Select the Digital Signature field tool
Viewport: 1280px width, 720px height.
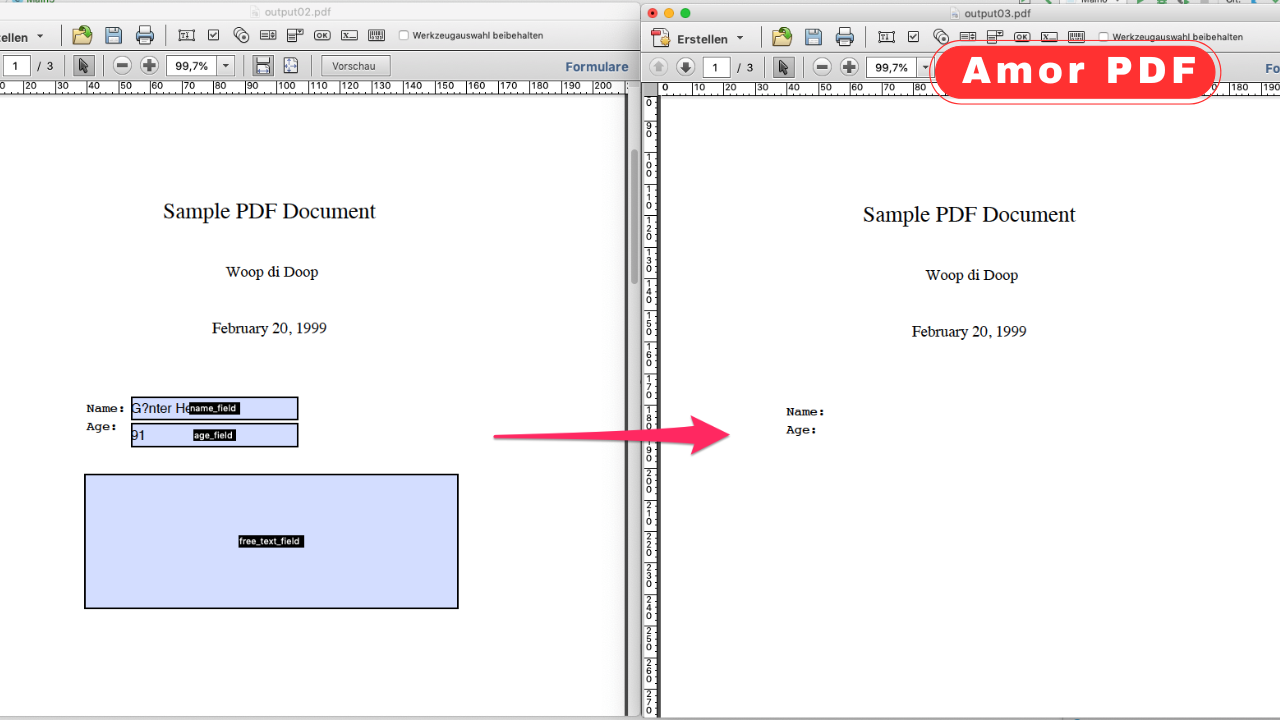tap(349, 35)
